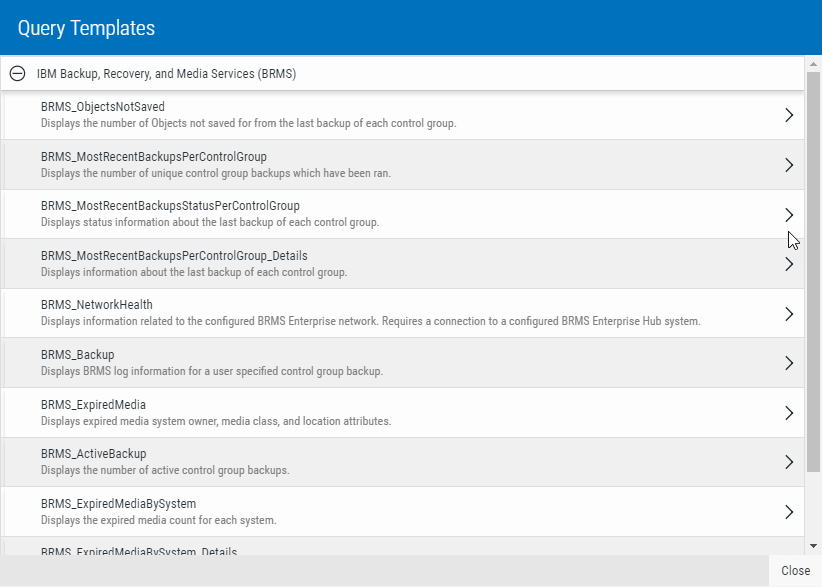Open chevron for BRMS_MostRecentBackupsPerControlGroup_Details

point(789,264)
